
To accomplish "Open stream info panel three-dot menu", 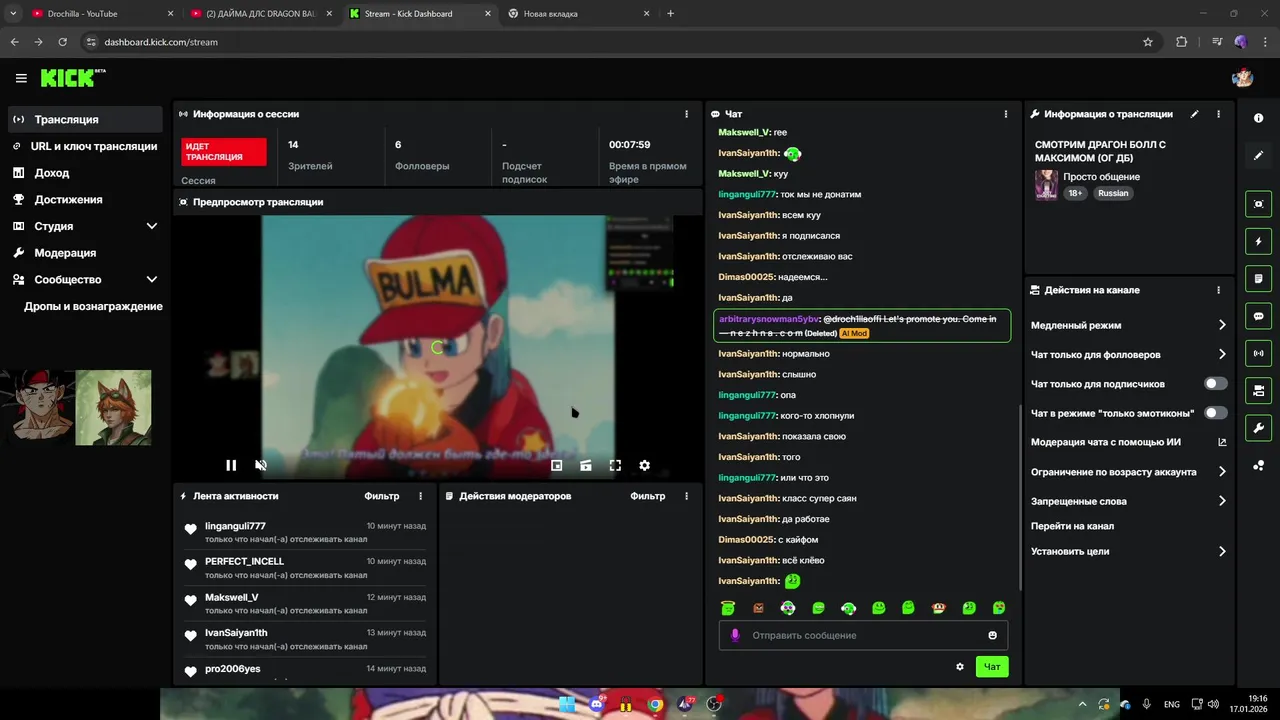I will click(1218, 114).
